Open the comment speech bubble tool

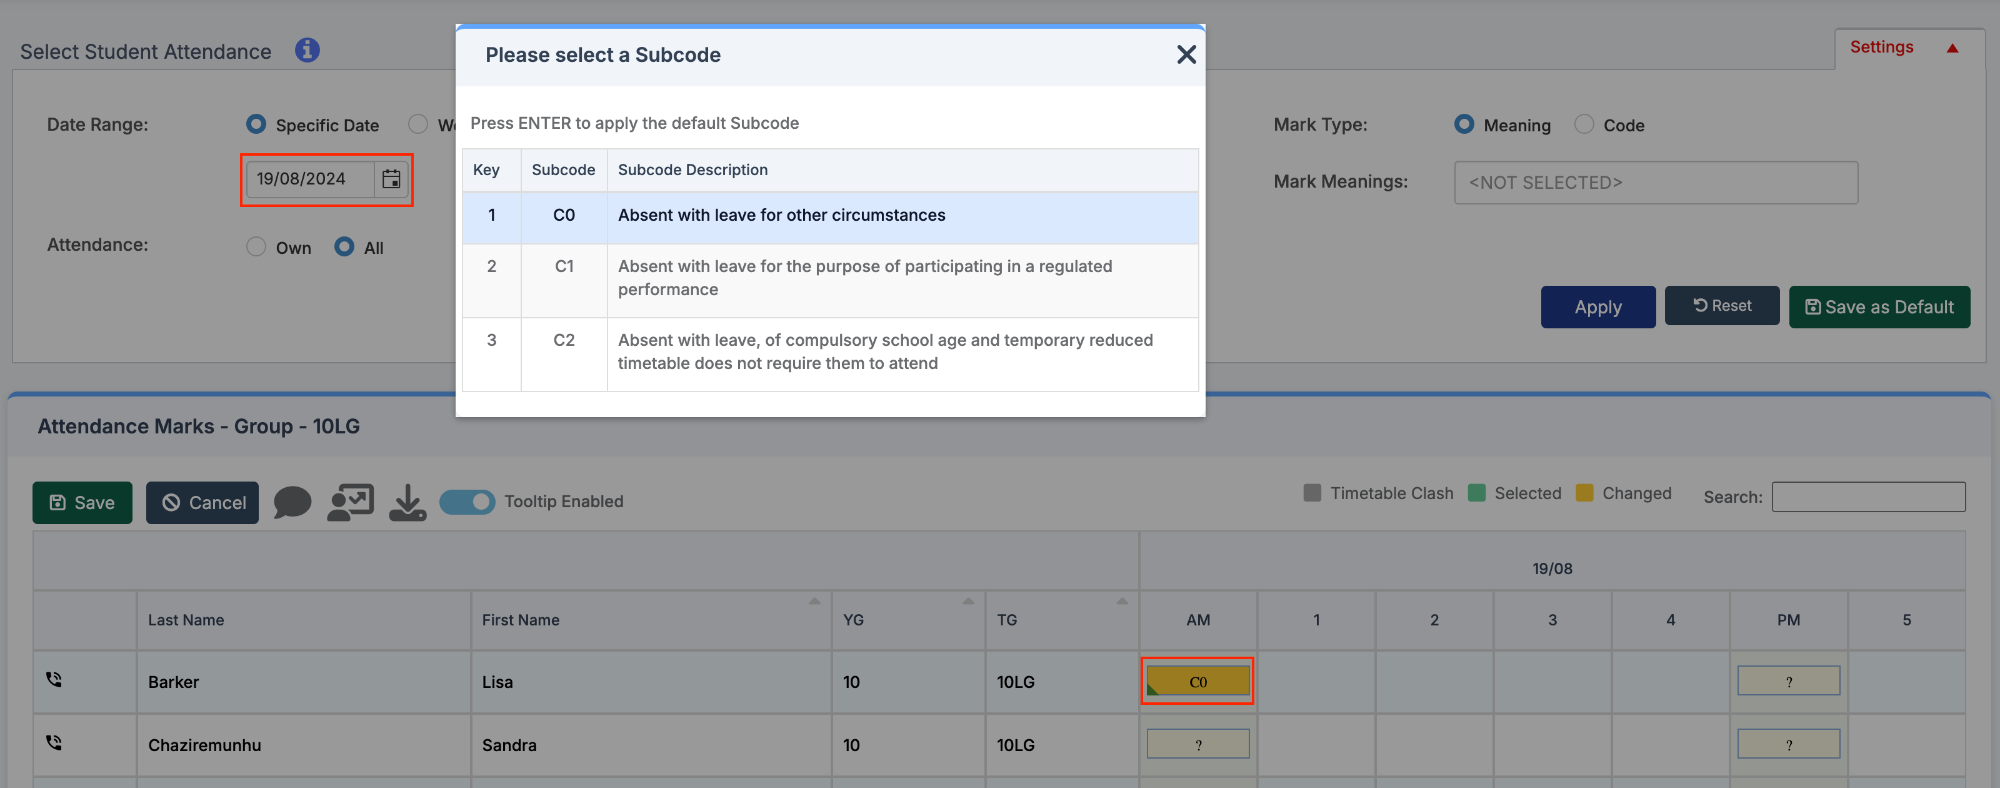point(293,502)
